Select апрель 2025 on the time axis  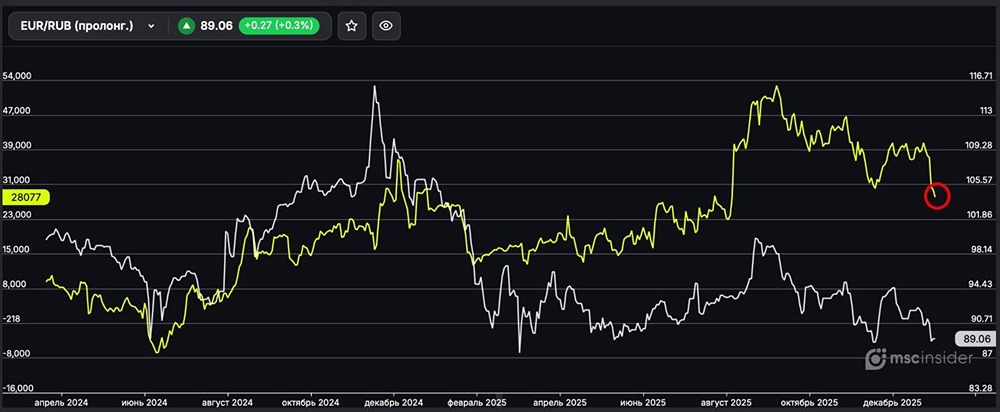pos(559,403)
